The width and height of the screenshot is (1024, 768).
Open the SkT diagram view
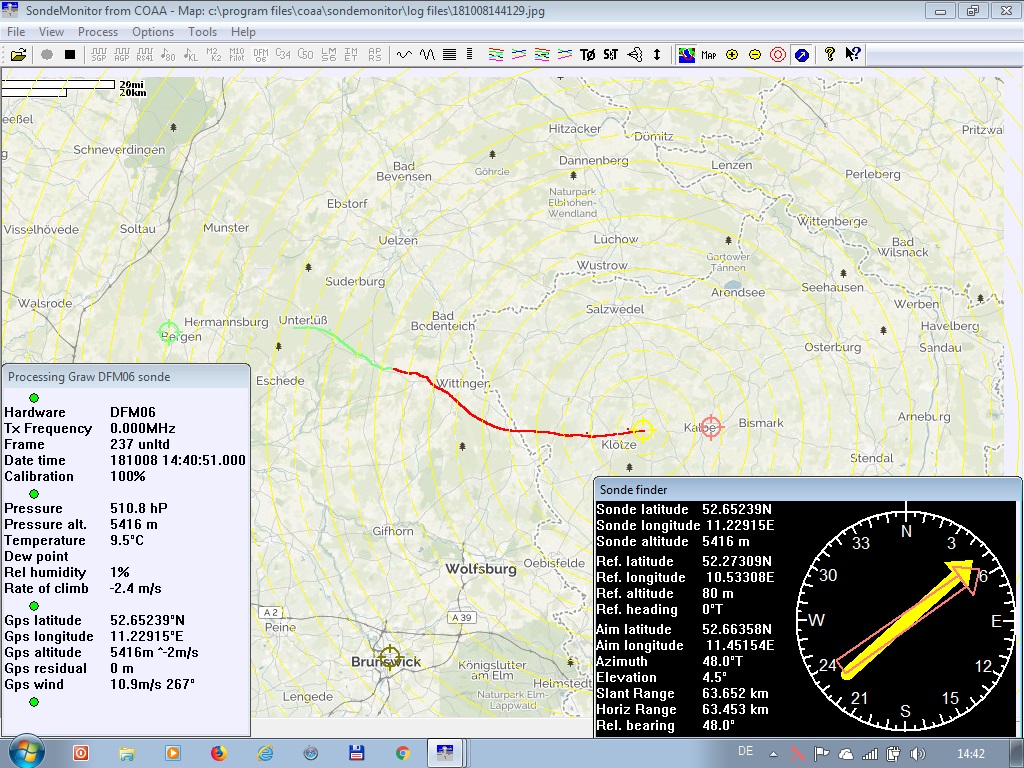pos(611,55)
